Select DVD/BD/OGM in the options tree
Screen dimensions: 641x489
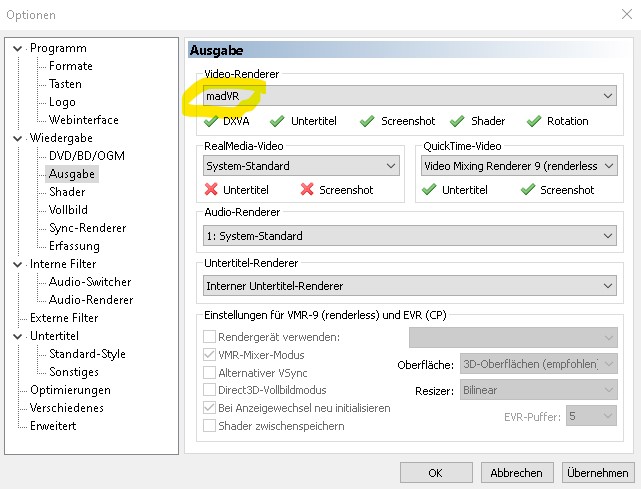coord(87,156)
